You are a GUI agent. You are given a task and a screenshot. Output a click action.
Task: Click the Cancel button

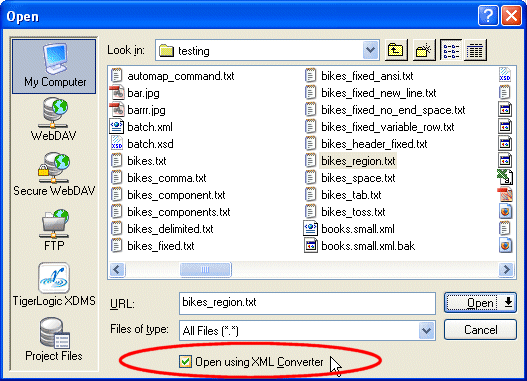480,330
